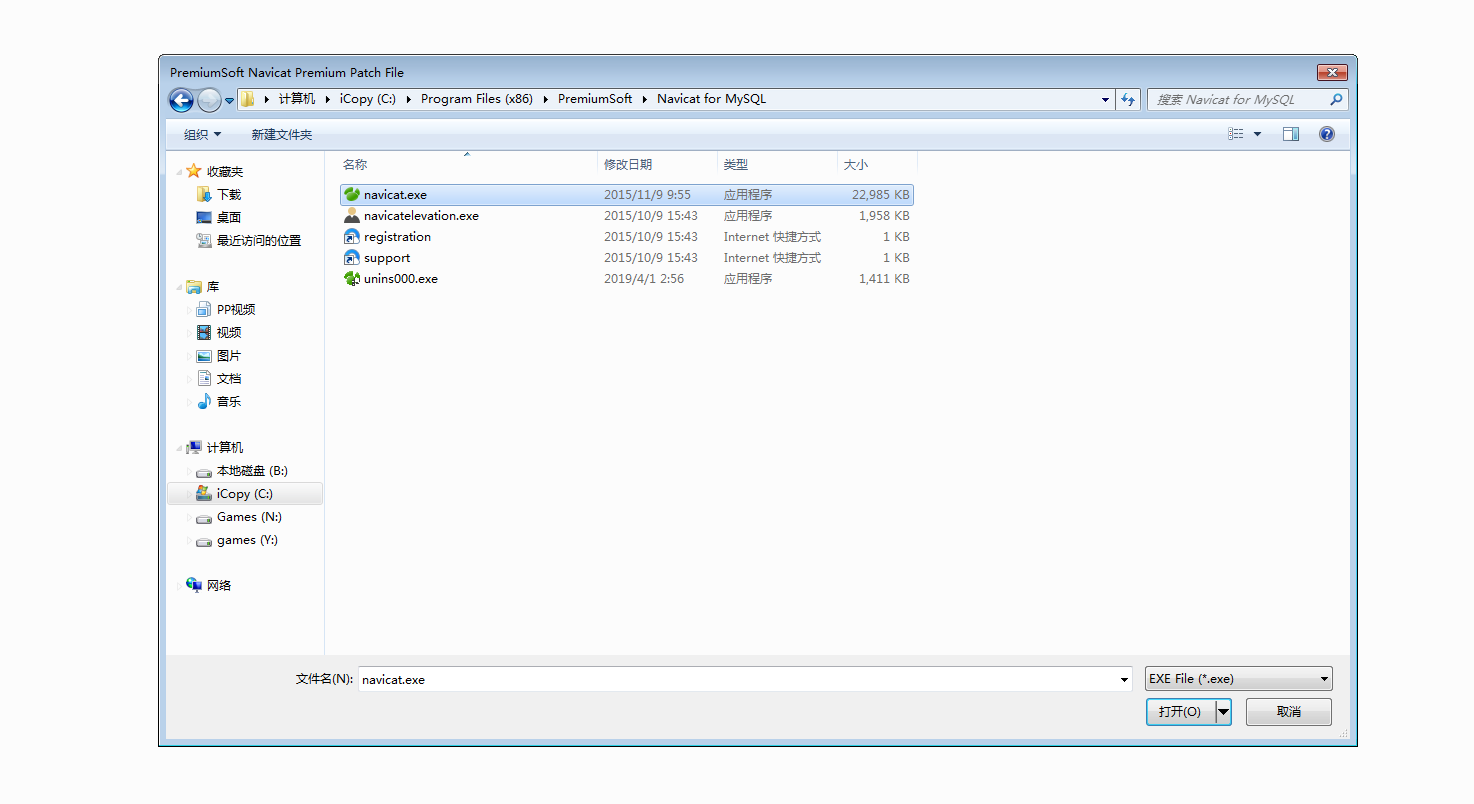Select the 本地磁盘 (B:) drive label
Screen dimensions: 1474x804
coord(252,471)
